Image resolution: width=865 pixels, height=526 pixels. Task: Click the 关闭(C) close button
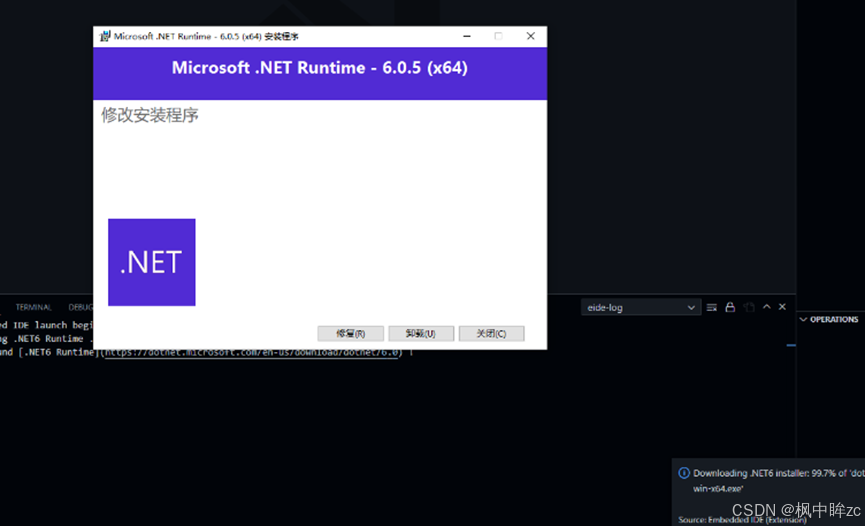491,333
